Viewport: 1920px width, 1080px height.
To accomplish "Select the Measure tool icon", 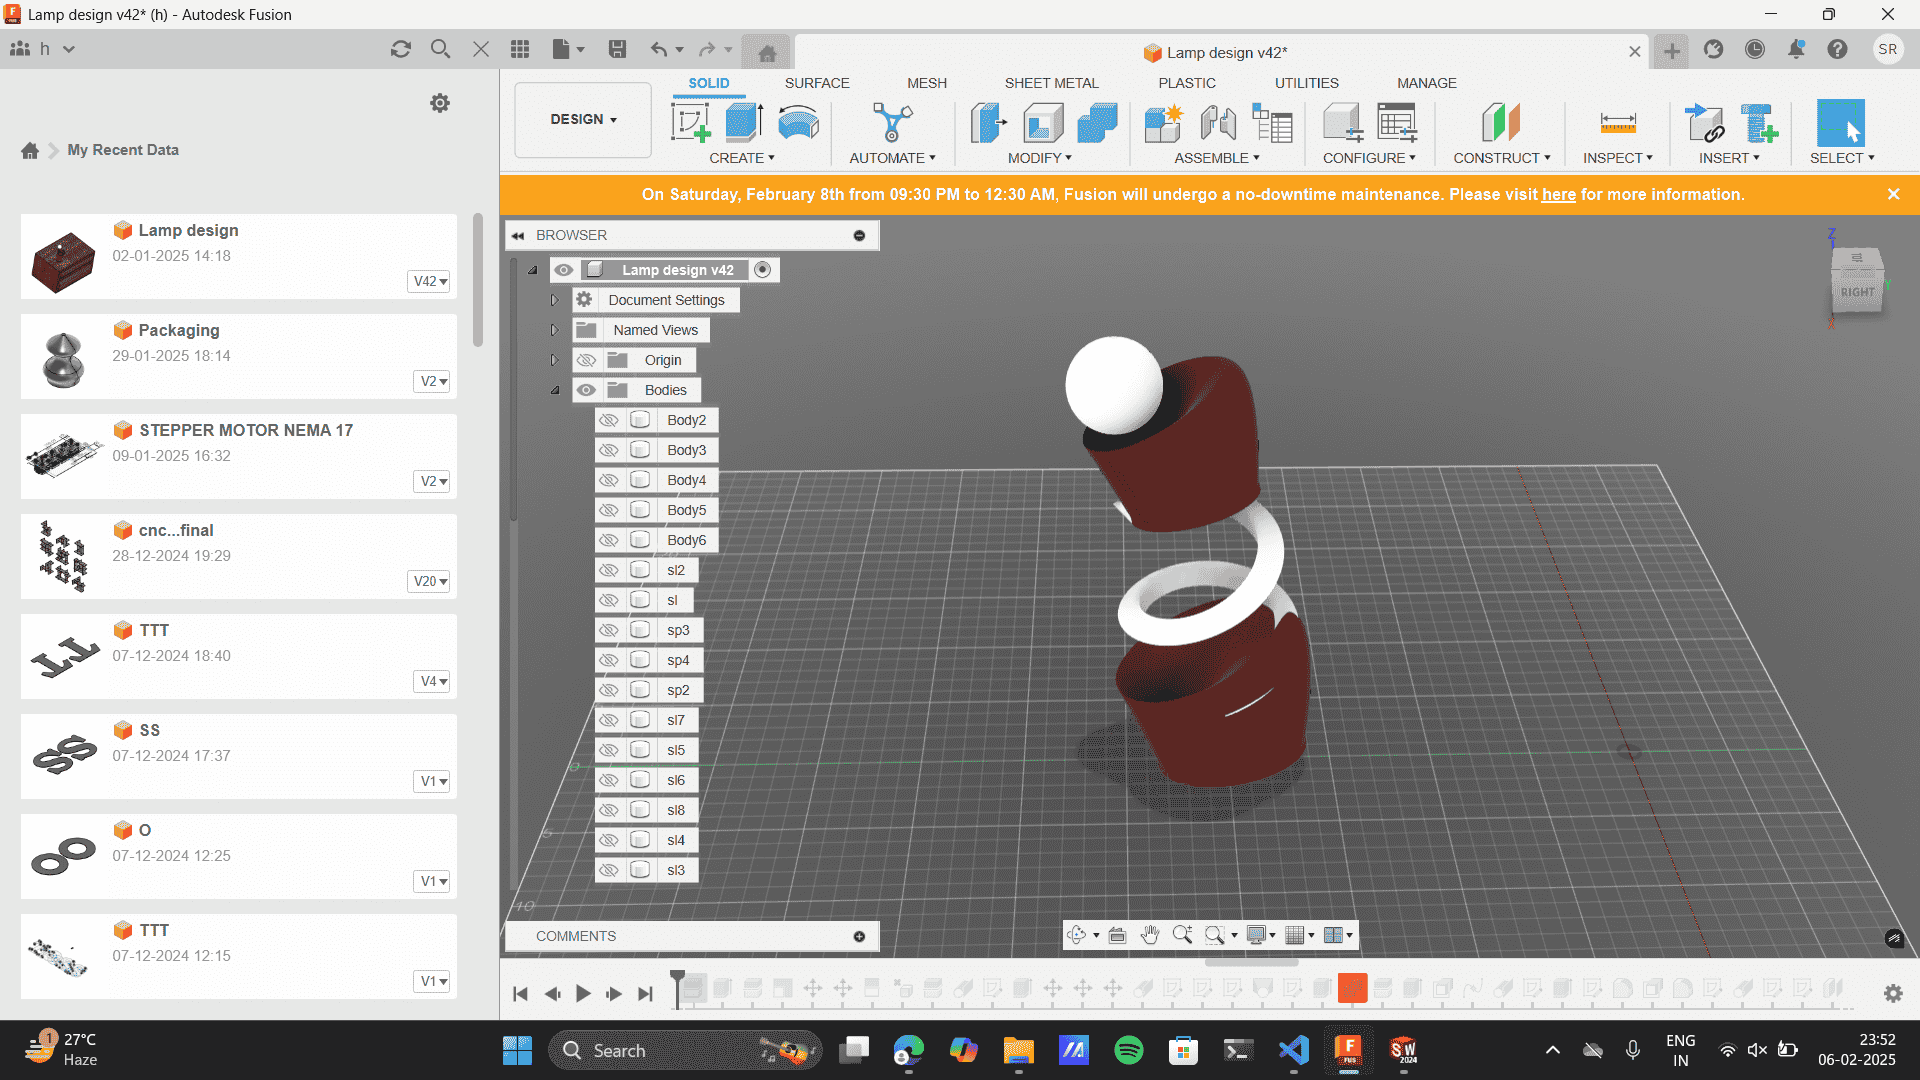I will coord(1617,123).
